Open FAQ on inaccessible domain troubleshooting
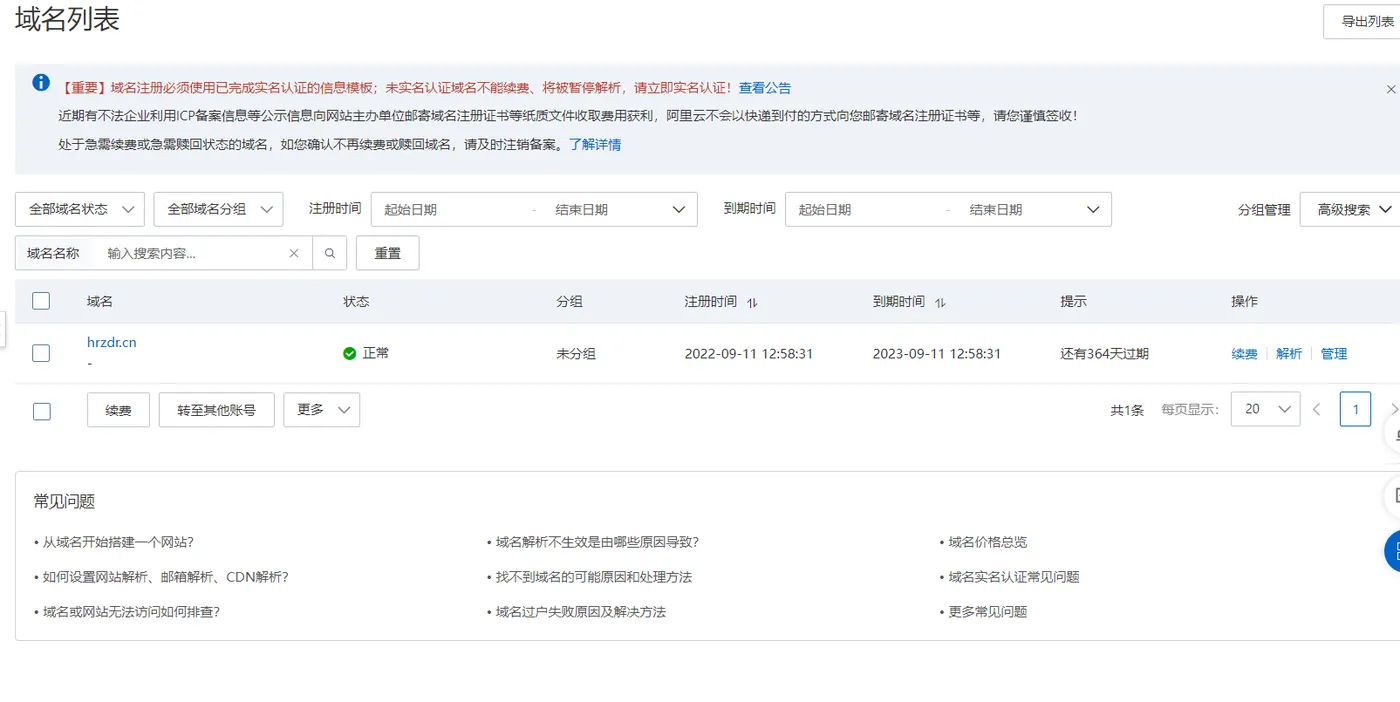The width and height of the screenshot is (1400, 702). (131, 611)
